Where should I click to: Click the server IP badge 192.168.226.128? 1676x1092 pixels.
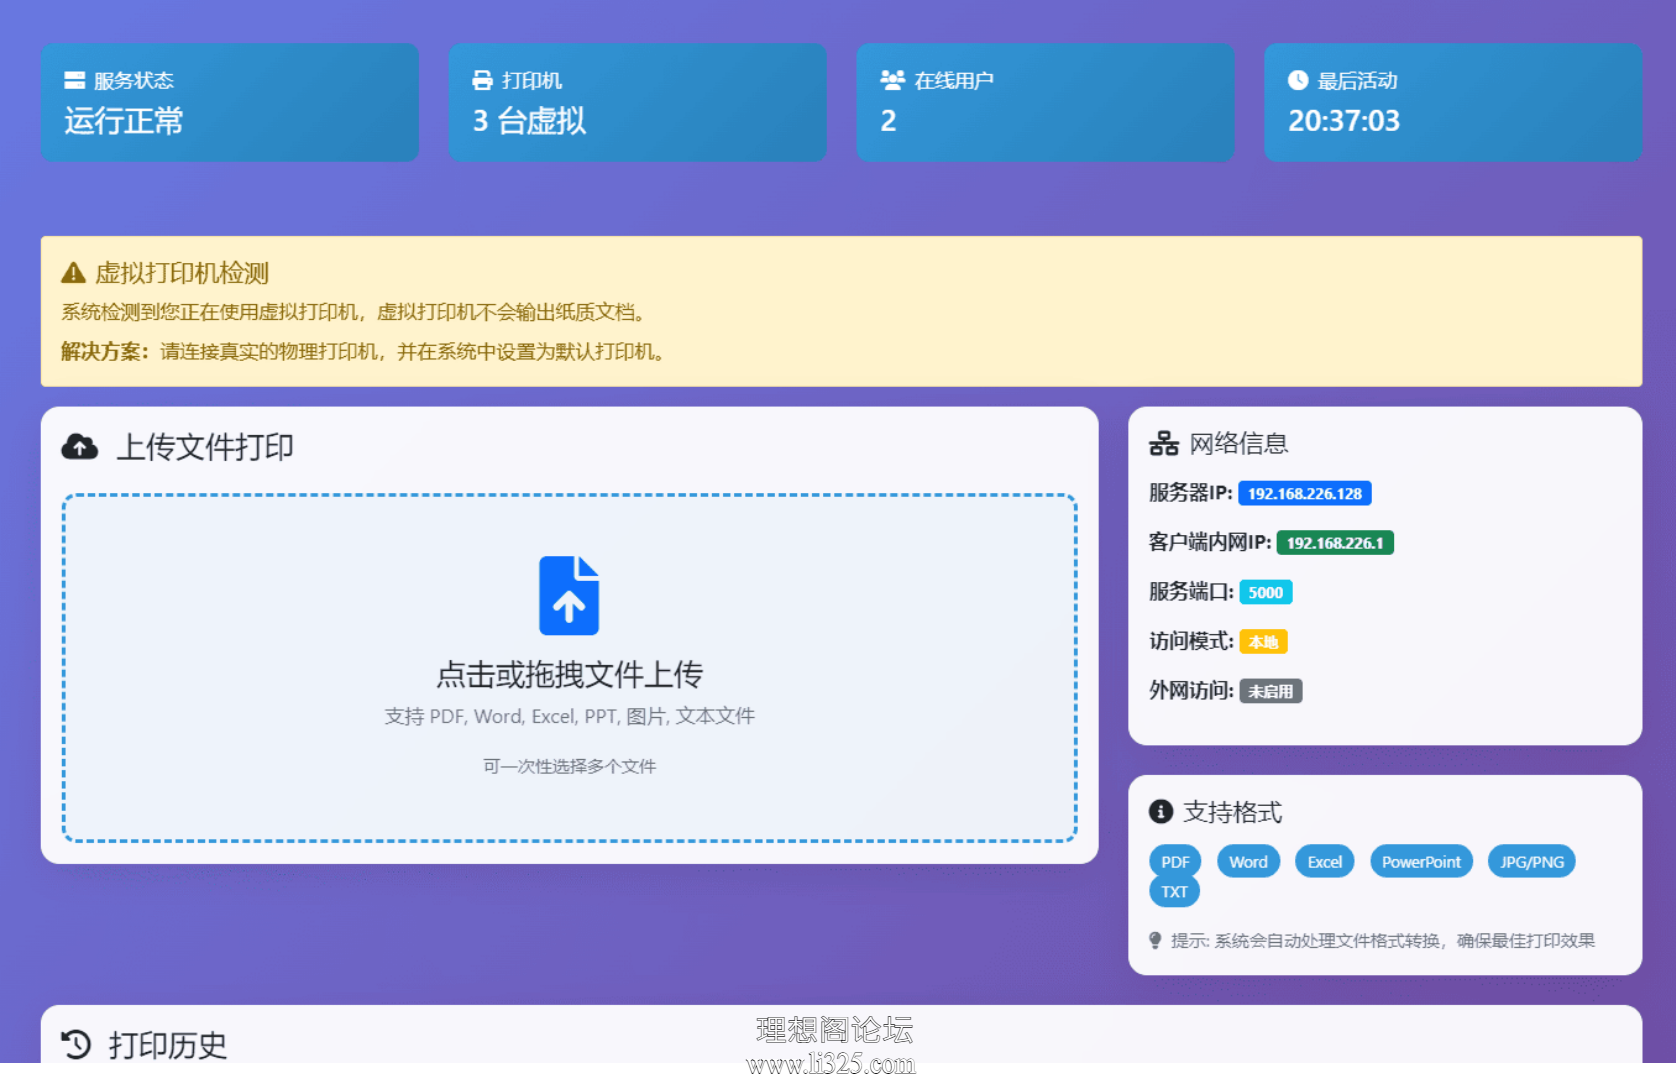click(x=1305, y=493)
